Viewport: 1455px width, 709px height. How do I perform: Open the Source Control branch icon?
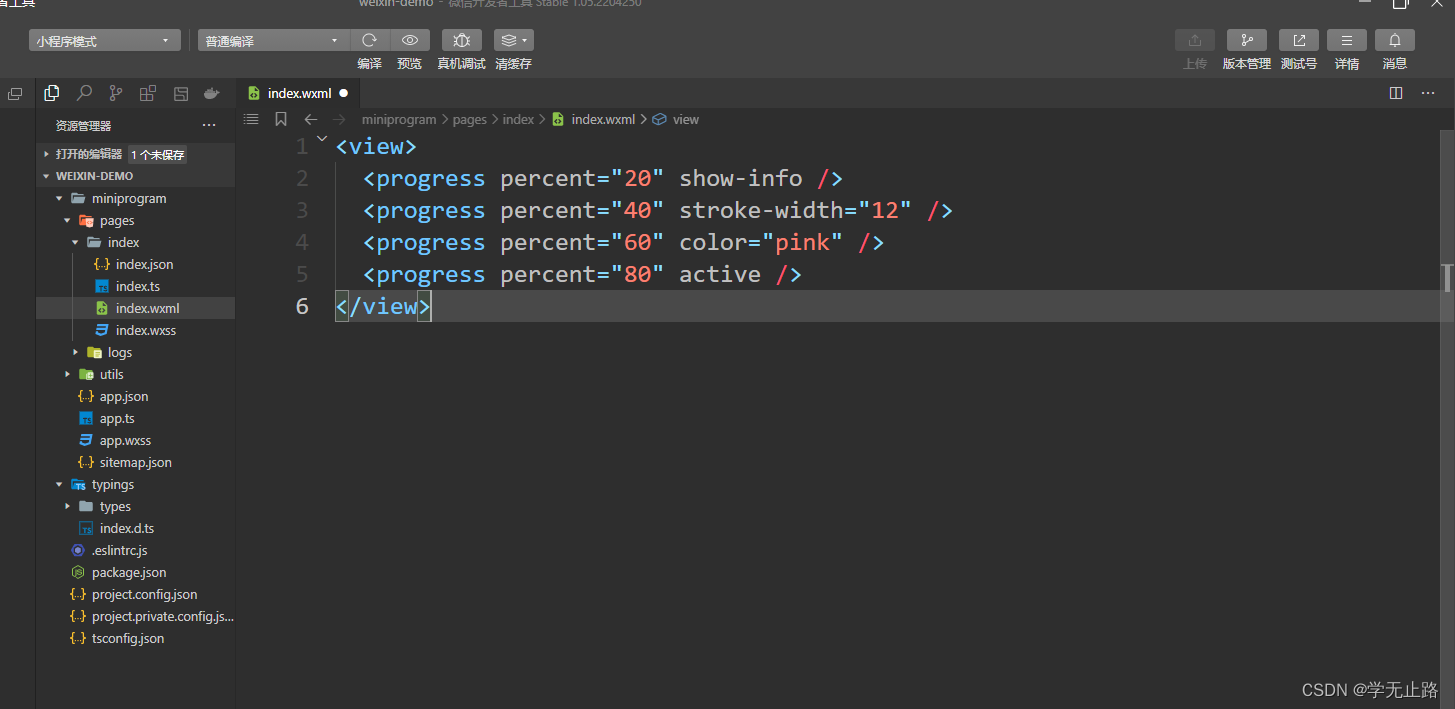(x=116, y=93)
